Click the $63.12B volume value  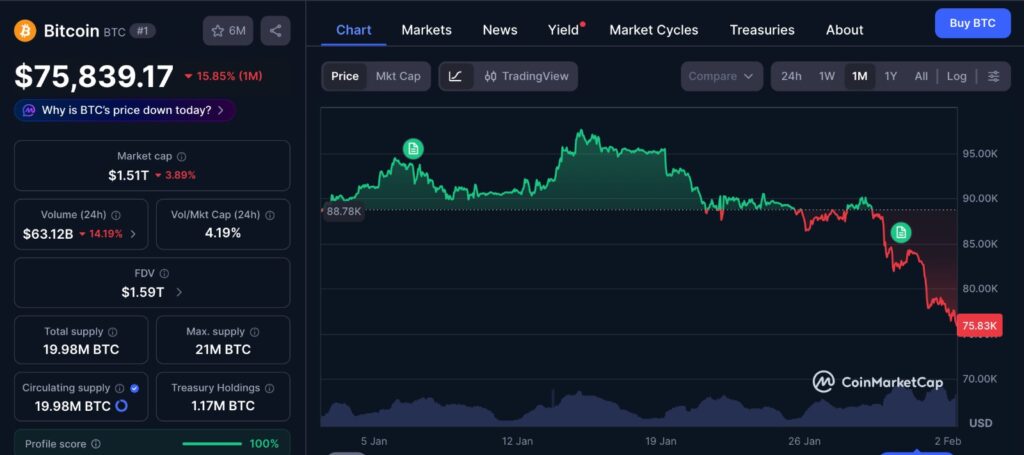(x=48, y=234)
